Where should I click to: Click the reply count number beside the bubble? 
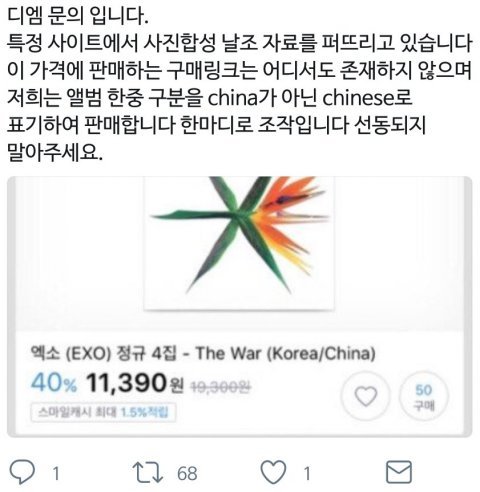coord(56,473)
